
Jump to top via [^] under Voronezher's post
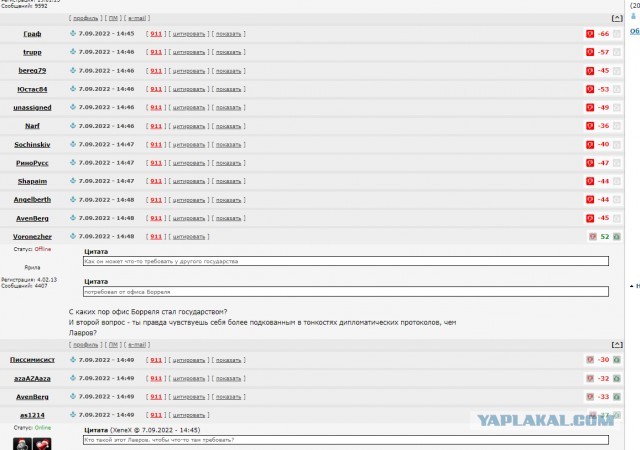pos(617,345)
